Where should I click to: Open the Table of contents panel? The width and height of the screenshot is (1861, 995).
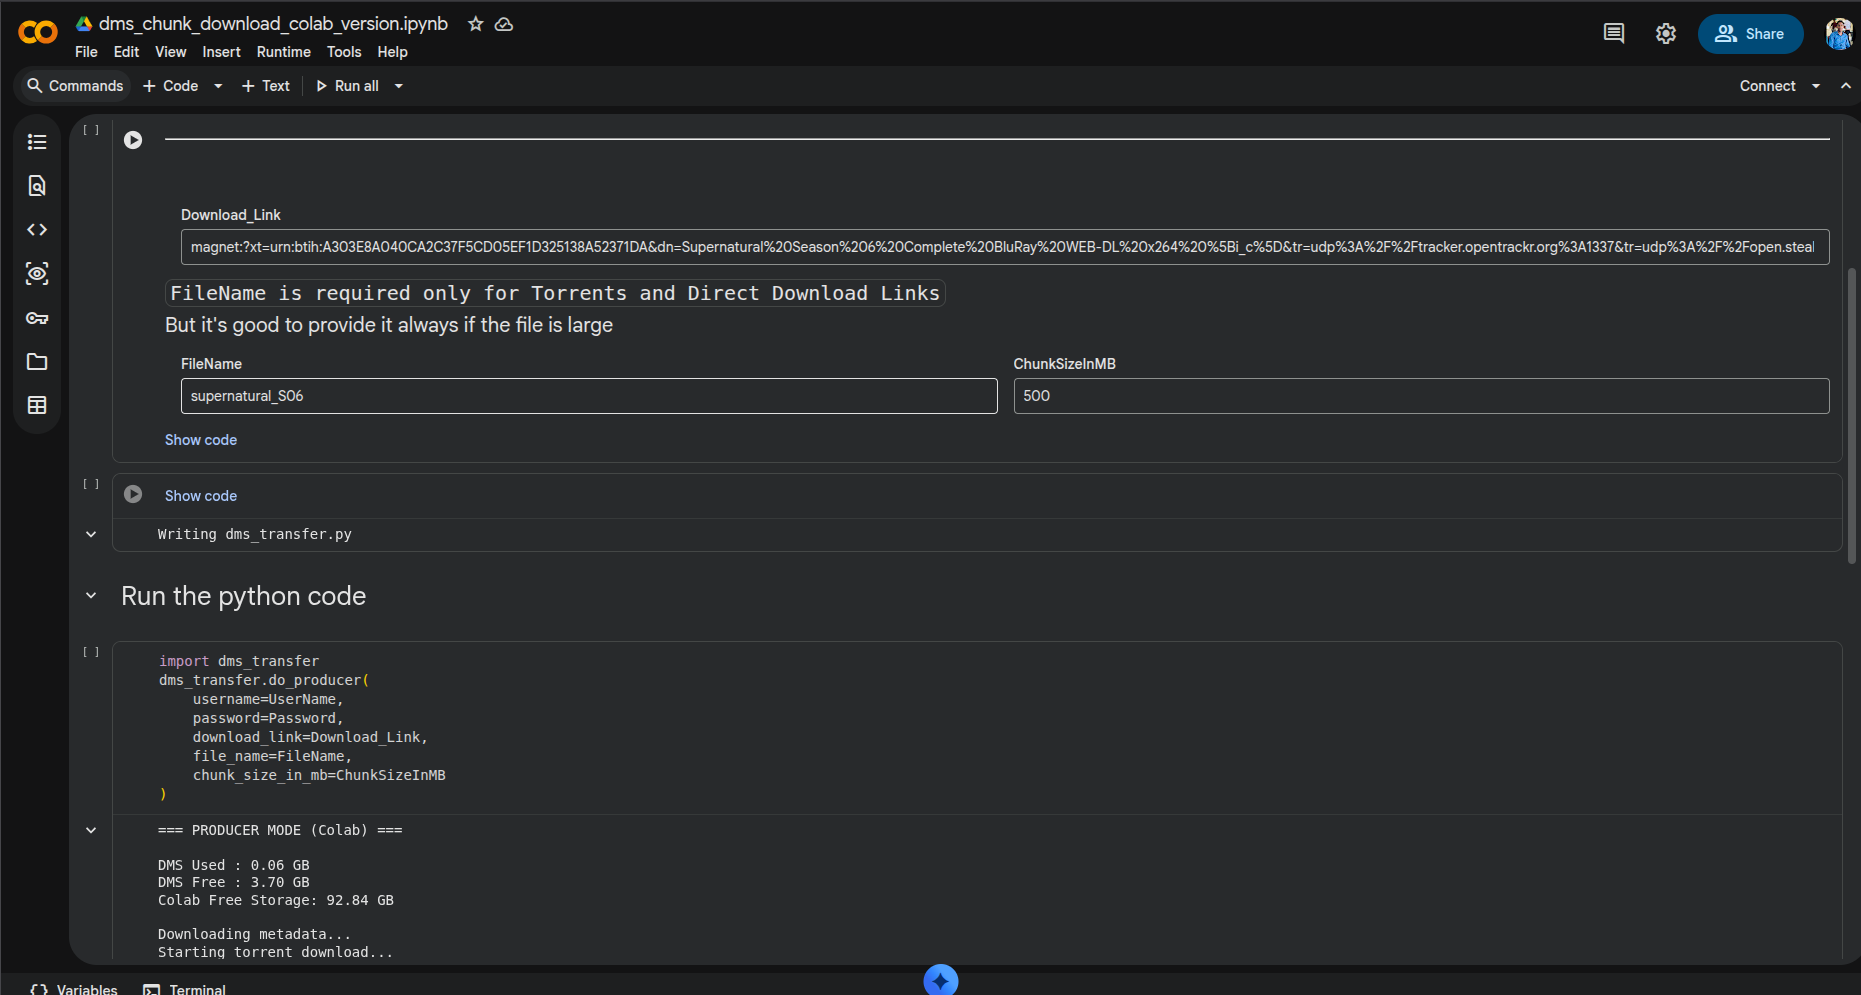pos(37,142)
